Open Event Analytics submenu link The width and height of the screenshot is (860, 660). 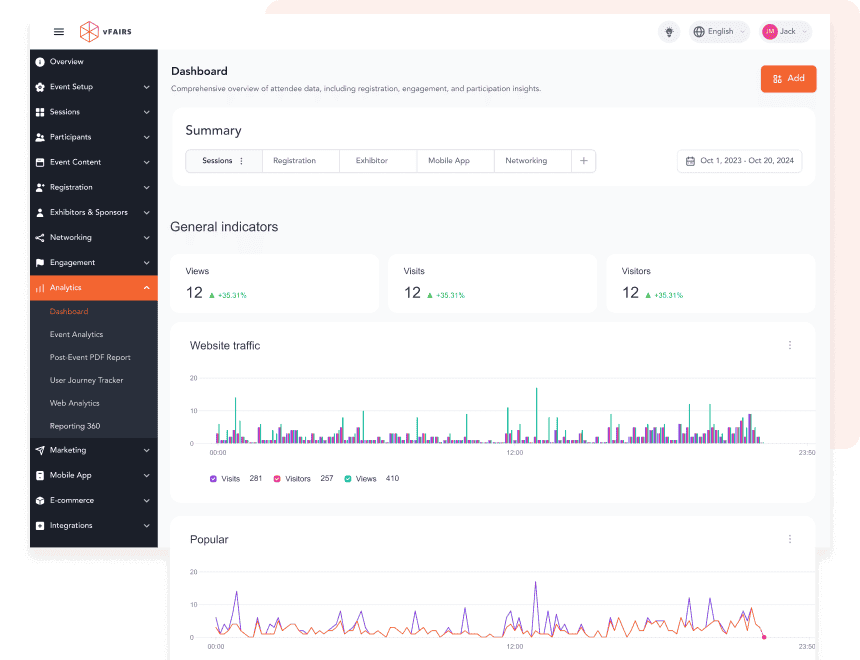(x=76, y=335)
